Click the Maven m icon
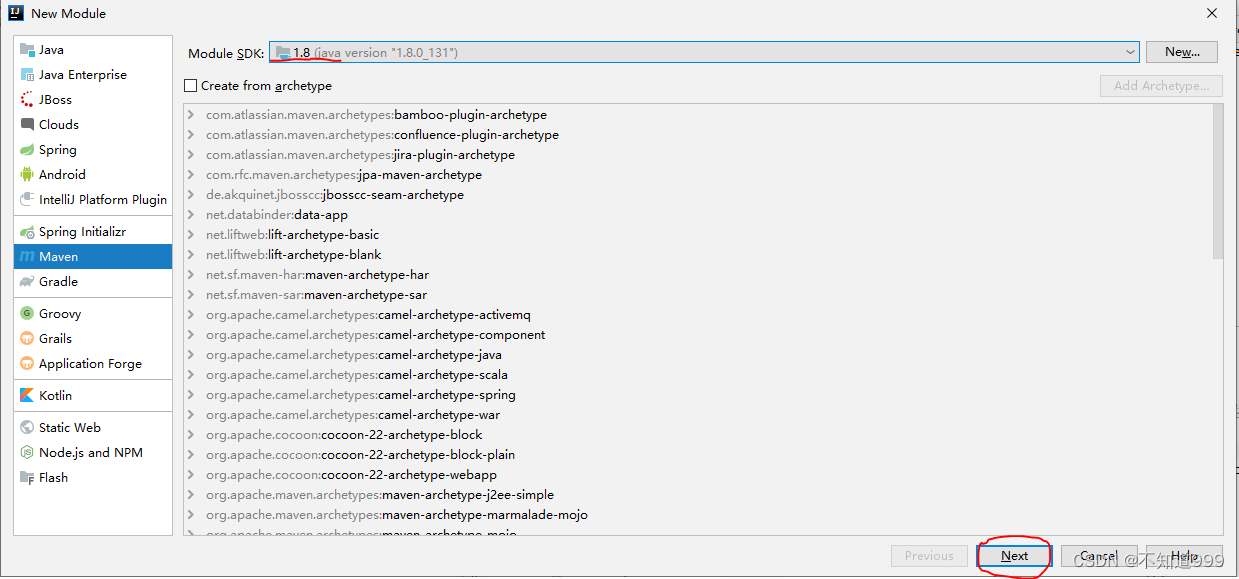This screenshot has width=1239, height=579. tap(27, 257)
